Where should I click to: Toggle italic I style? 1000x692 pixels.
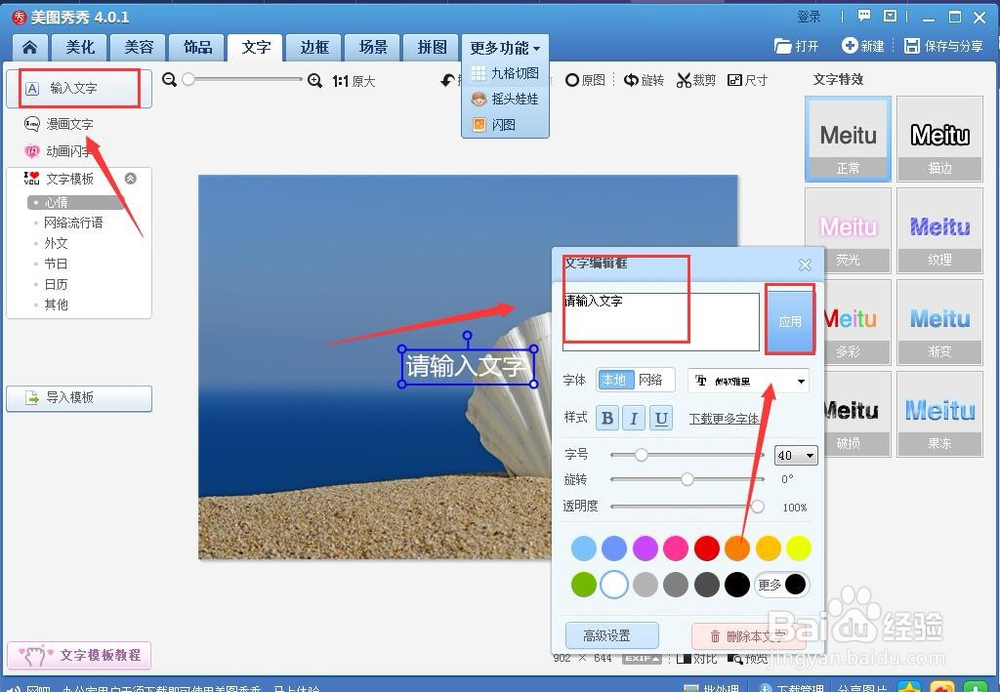(x=634, y=418)
